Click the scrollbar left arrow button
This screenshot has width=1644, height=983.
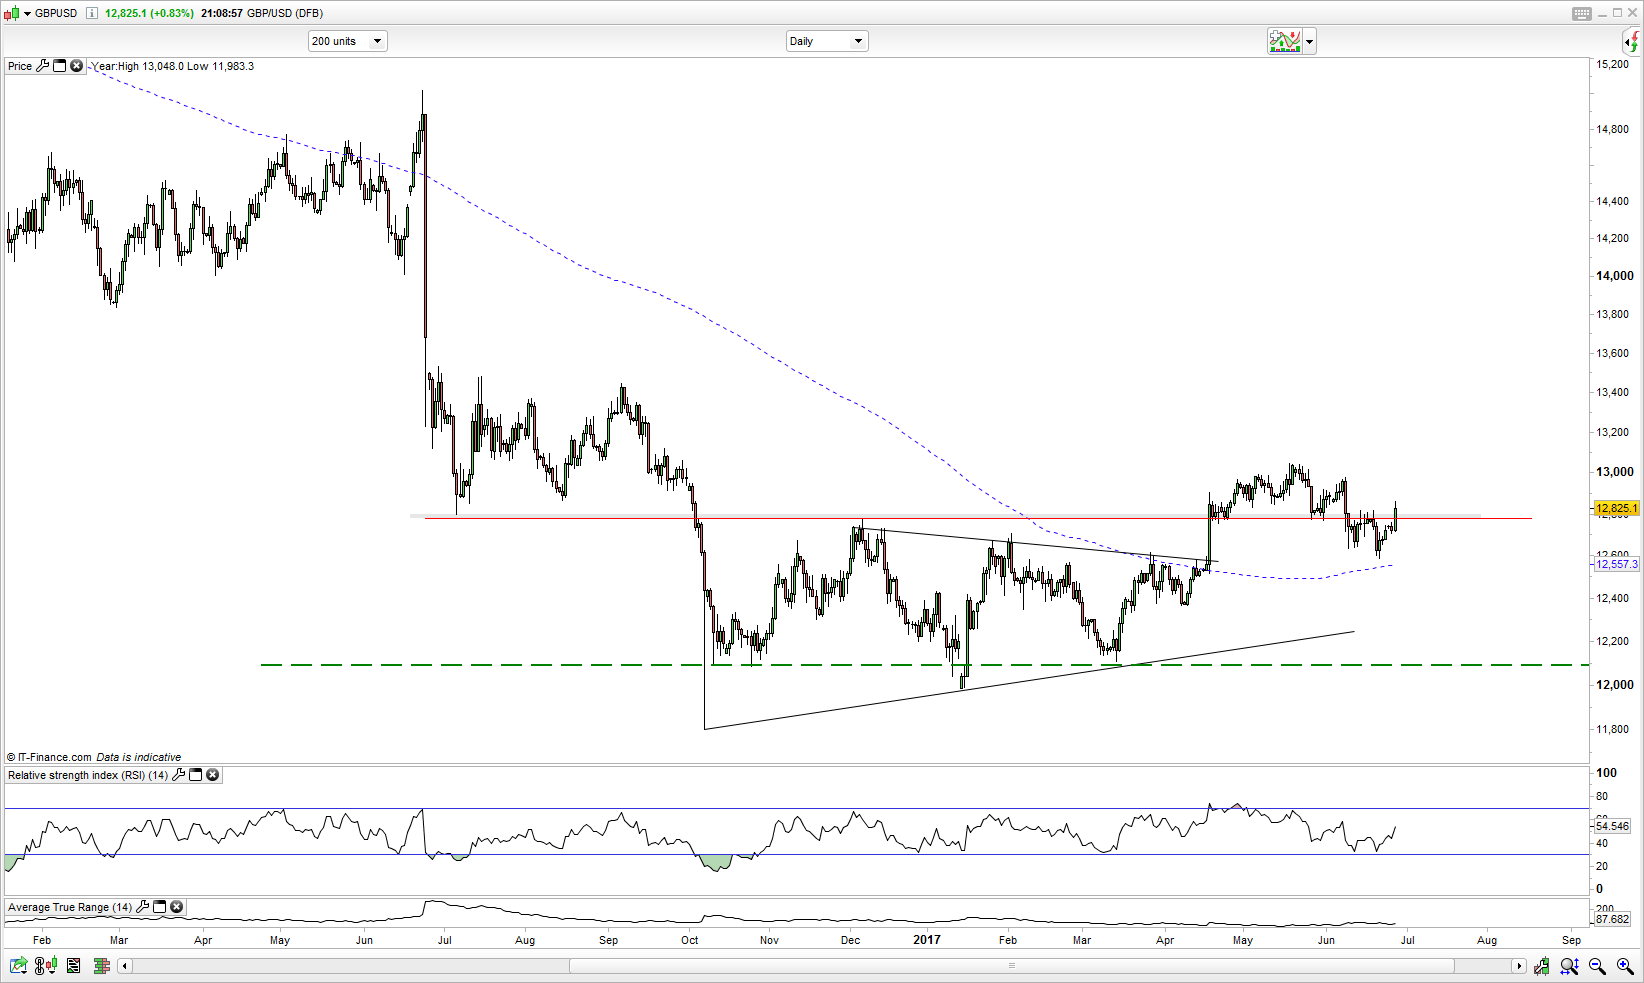tap(124, 966)
